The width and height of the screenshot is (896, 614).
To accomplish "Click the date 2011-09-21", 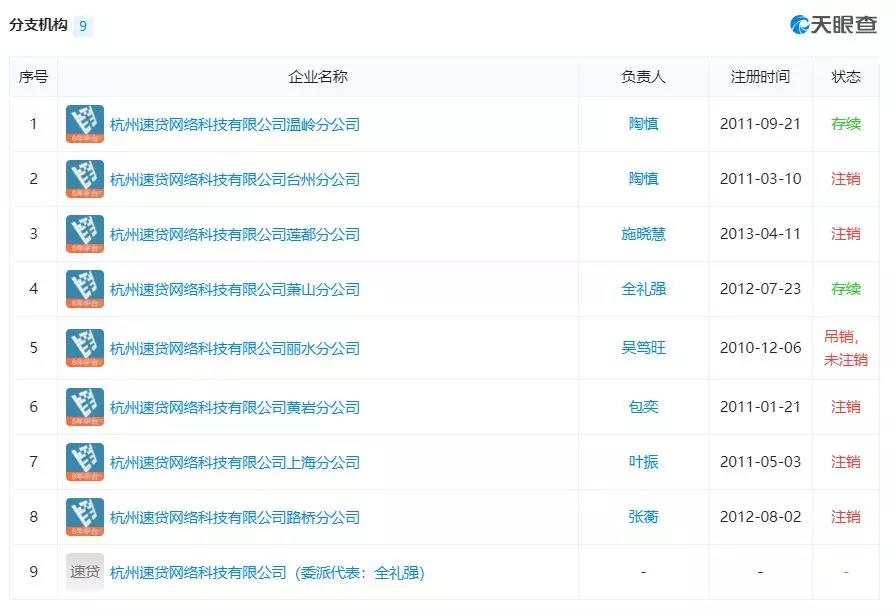I will coord(760,123).
